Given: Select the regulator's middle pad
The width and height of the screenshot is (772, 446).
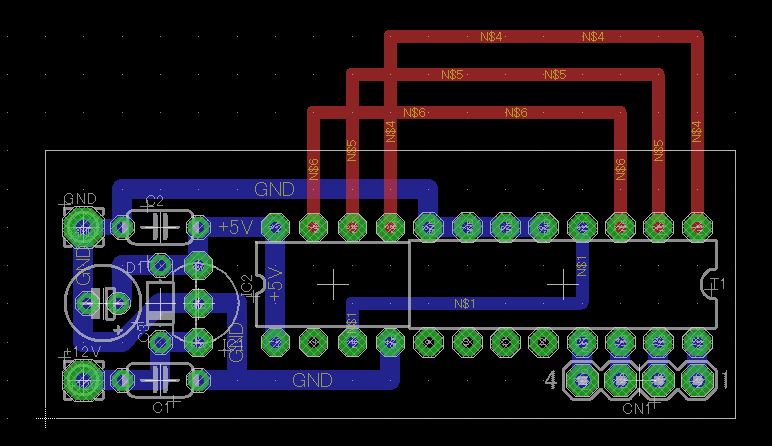Looking at the screenshot, I should coord(197,302).
